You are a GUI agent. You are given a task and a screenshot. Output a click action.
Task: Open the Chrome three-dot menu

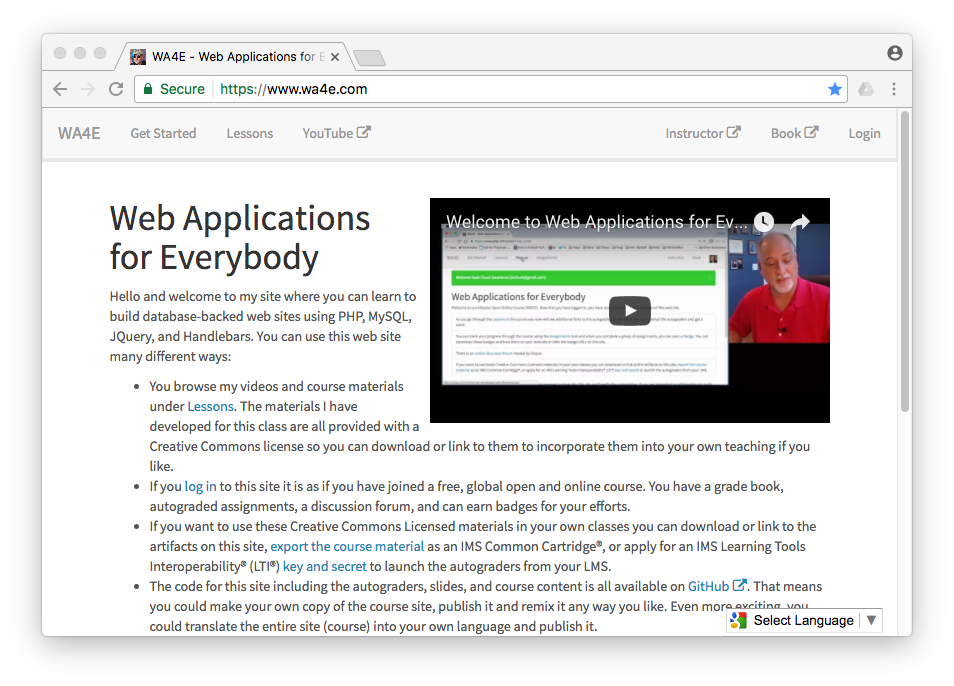tap(894, 89)
